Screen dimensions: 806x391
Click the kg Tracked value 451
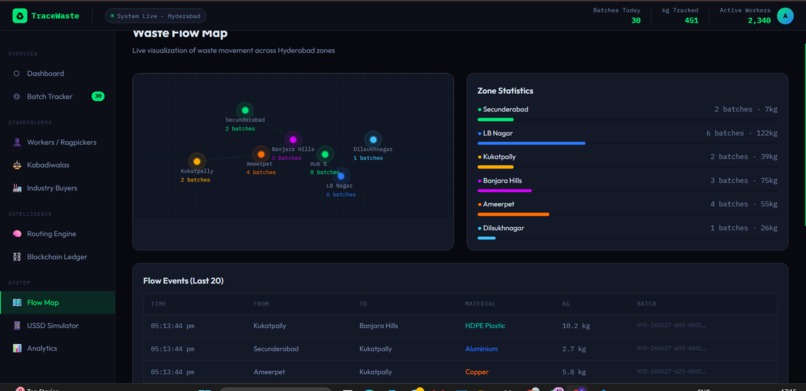point(691,21)
